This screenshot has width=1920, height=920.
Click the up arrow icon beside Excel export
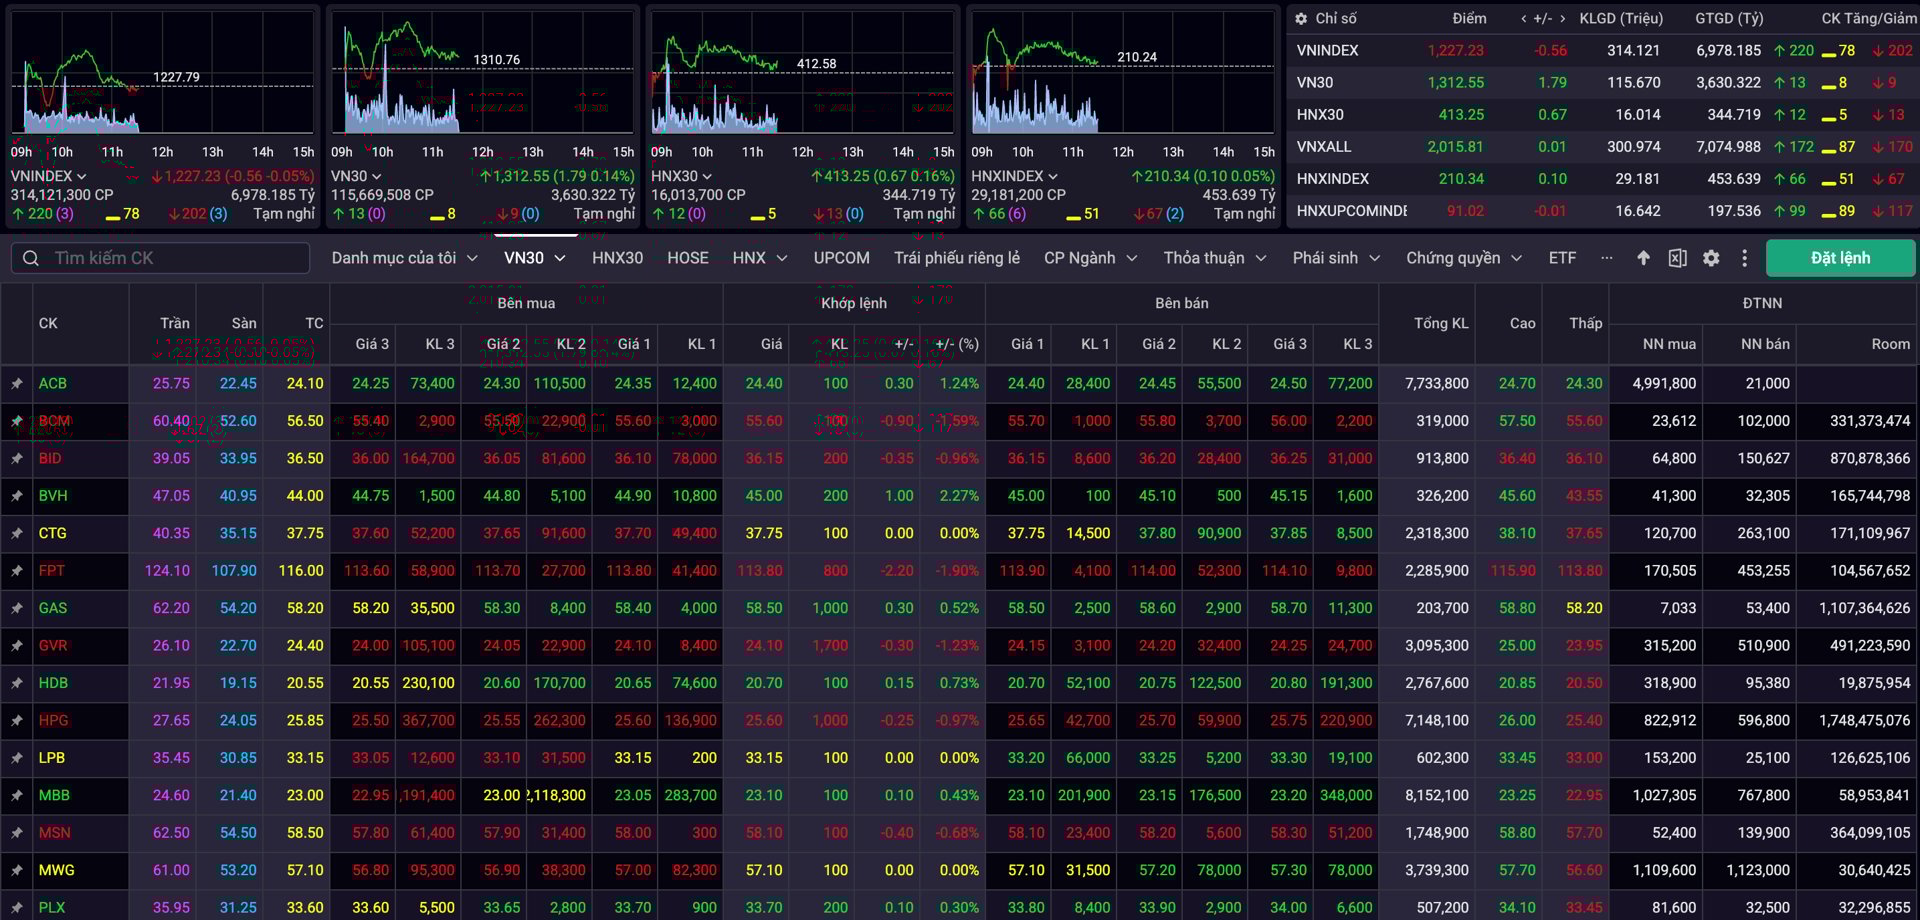tap(1643, 258)
